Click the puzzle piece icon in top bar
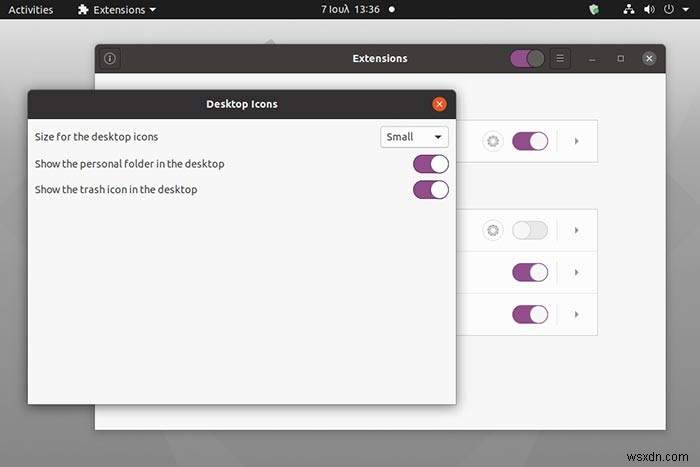Viewport: 700px width, 467px height. click(83, 9)
